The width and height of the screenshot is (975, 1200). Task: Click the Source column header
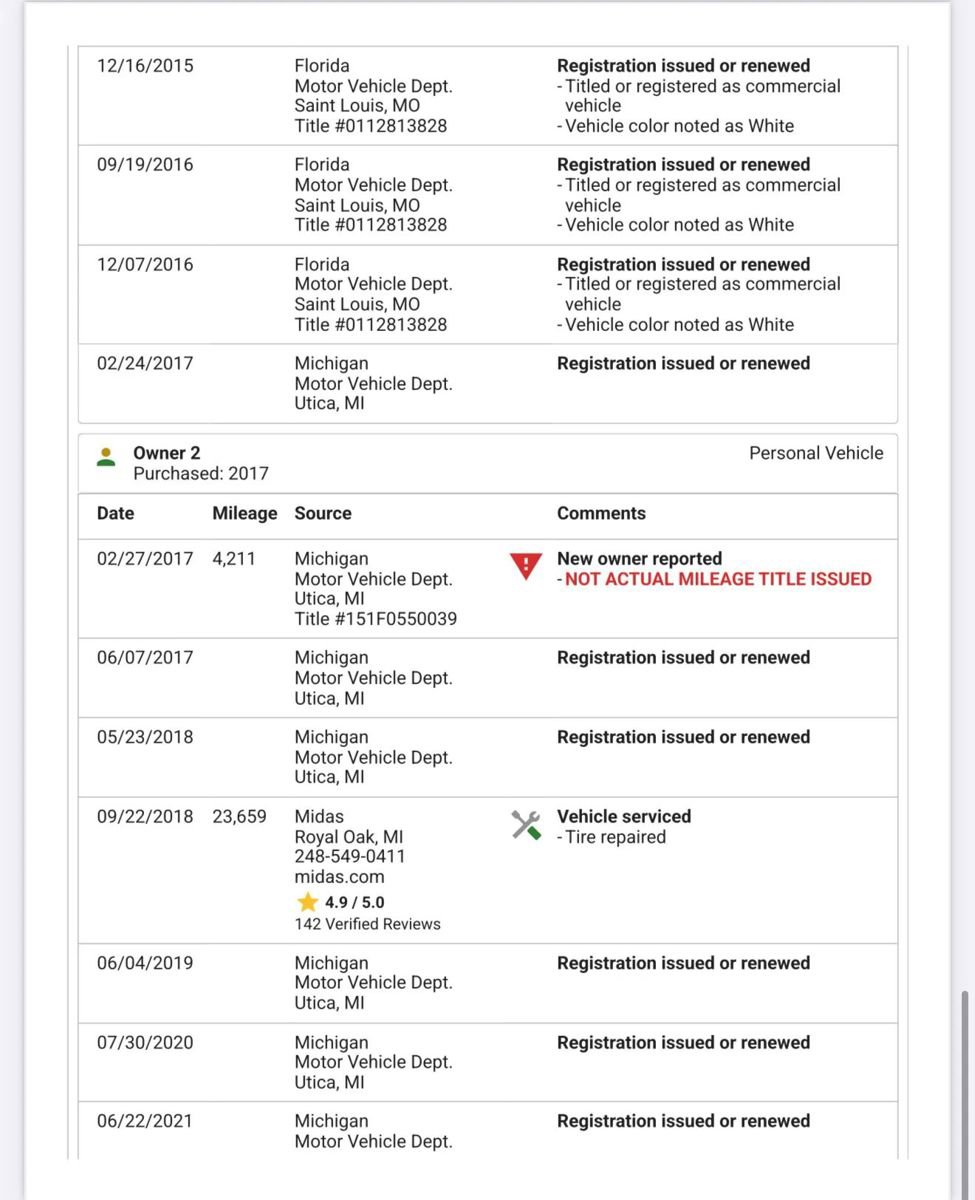(x=323, y=514)
